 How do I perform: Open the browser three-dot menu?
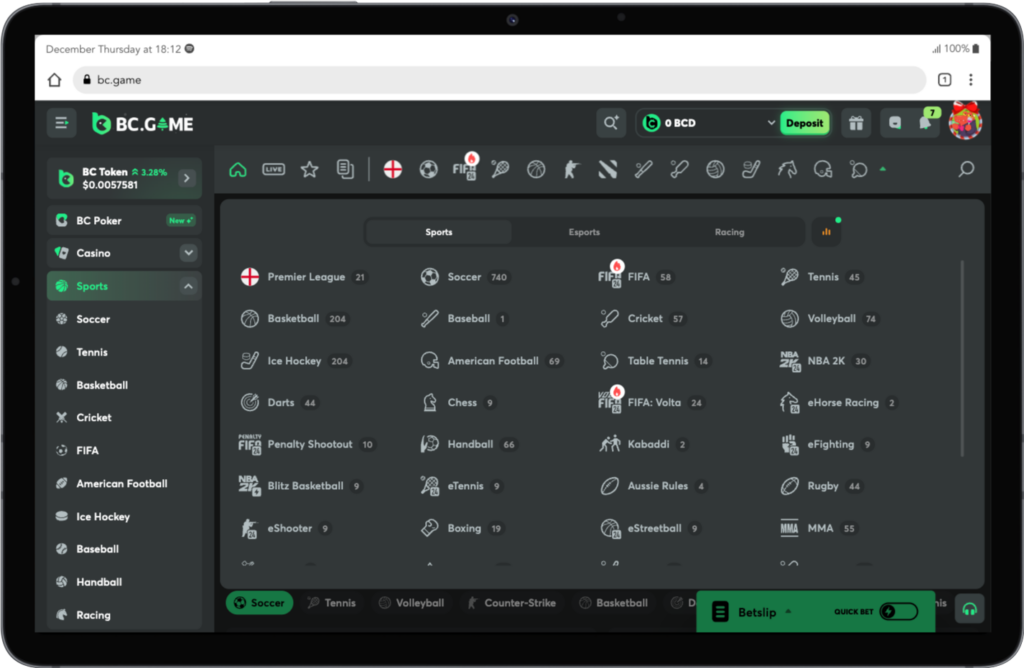971,80
